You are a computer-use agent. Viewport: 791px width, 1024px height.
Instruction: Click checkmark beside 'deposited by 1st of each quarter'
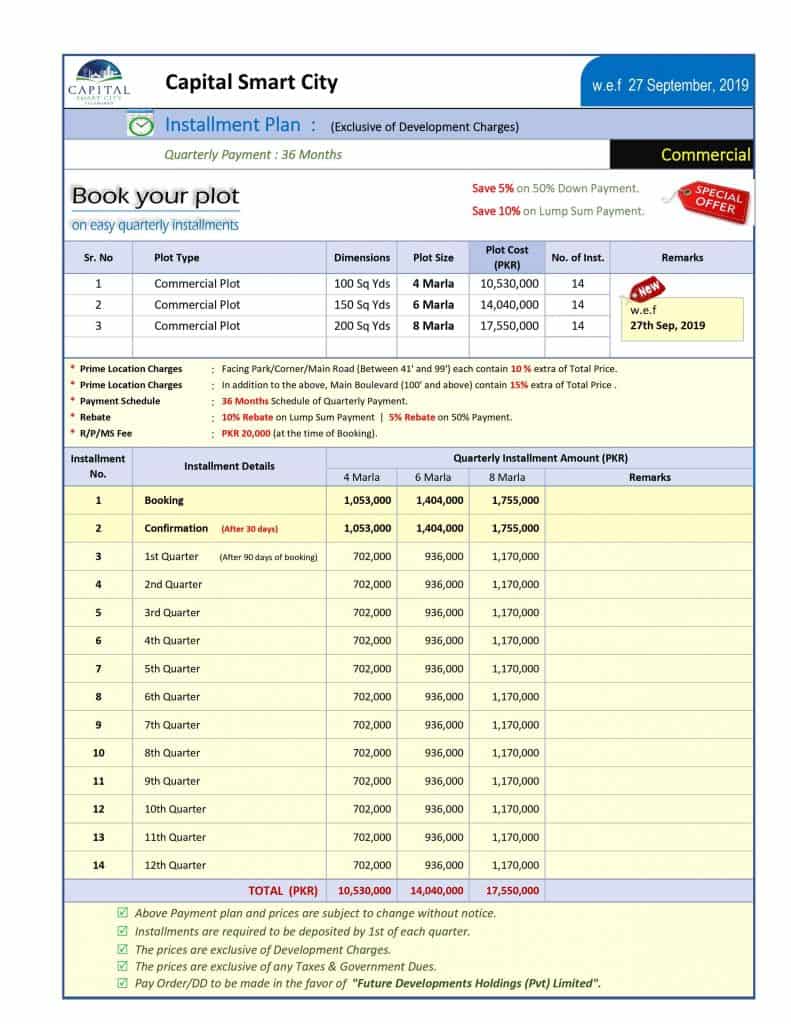pyautogui.click(x=122, y=931)
